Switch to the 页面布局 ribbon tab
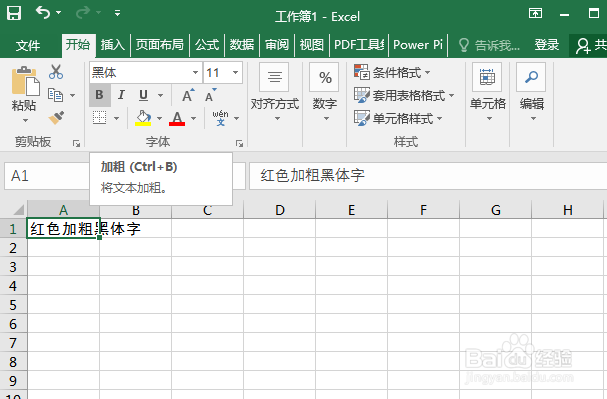 159,45
